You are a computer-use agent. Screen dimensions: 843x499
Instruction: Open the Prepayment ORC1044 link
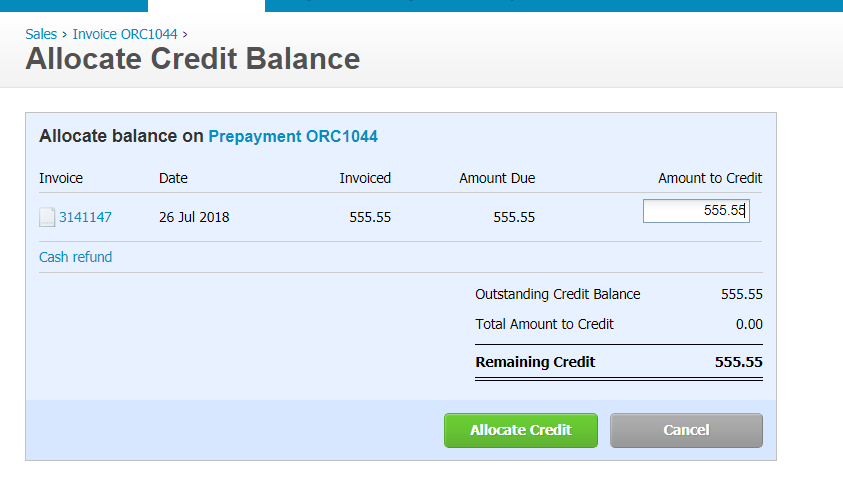point(293,136)
